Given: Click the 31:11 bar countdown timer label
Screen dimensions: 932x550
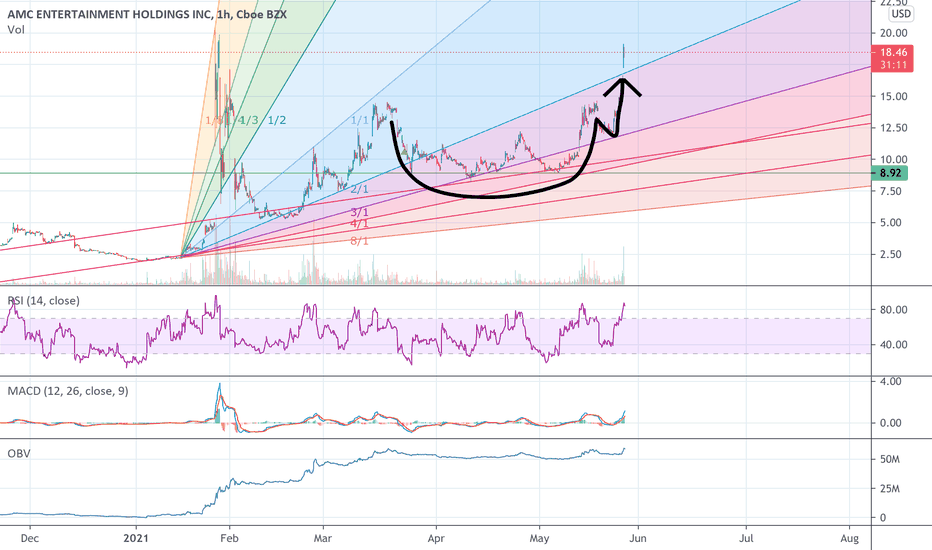Looking at the screenshot, I should click(x=893, y=65).
